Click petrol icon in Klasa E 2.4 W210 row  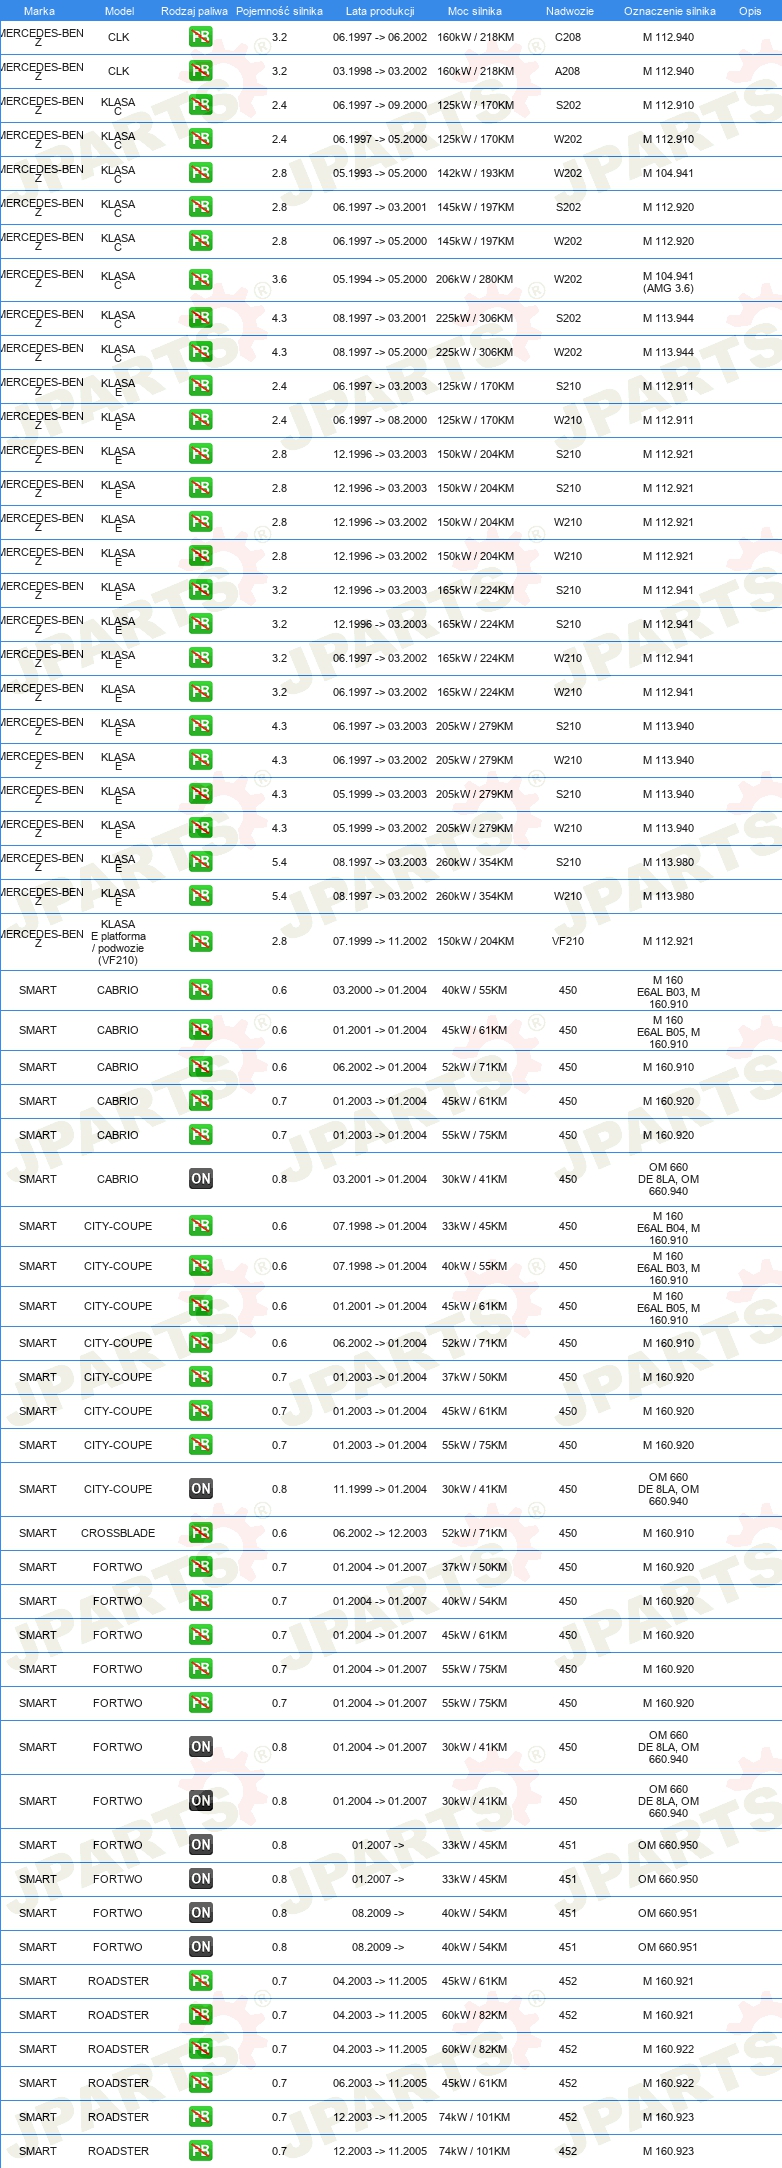200,420
